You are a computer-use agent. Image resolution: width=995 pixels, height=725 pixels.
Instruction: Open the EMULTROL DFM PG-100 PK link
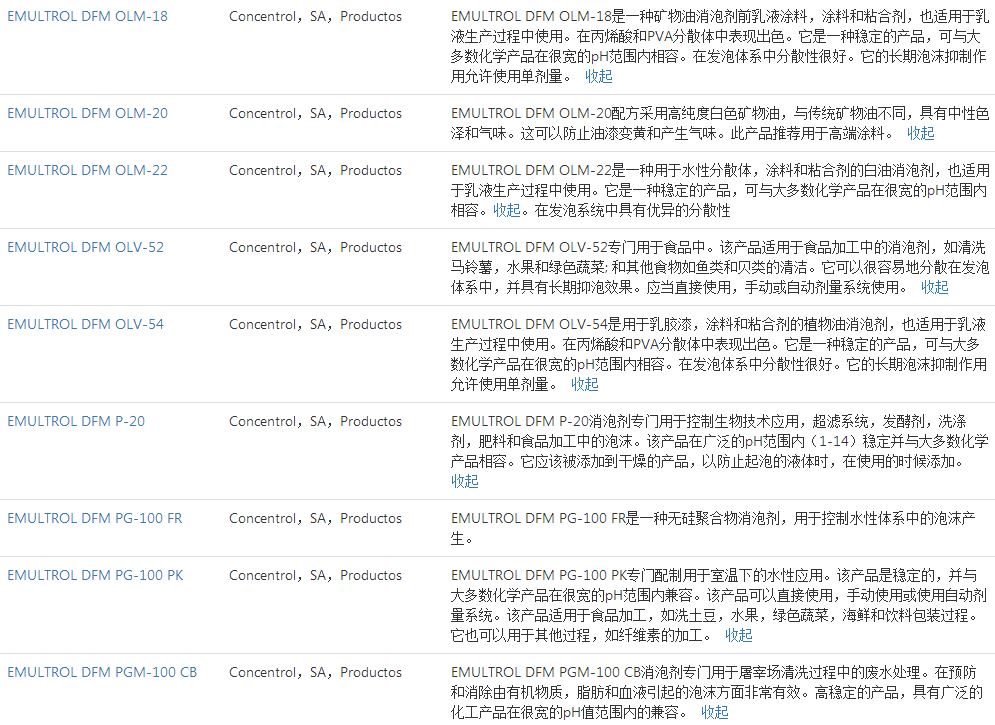pos(95,575)
